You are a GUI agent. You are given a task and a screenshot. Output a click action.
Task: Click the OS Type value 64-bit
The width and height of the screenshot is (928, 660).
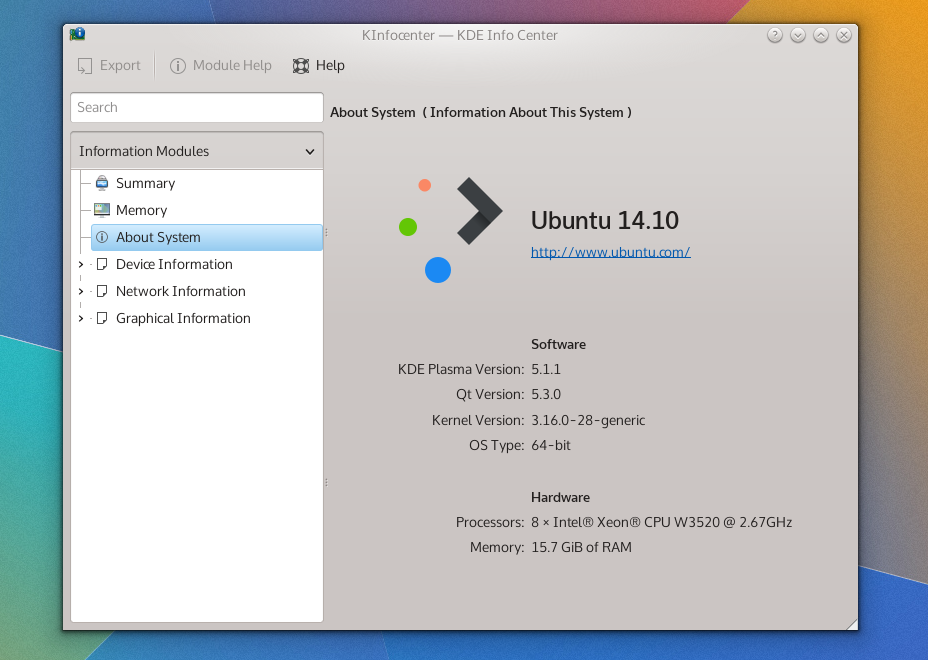point(550,445)
